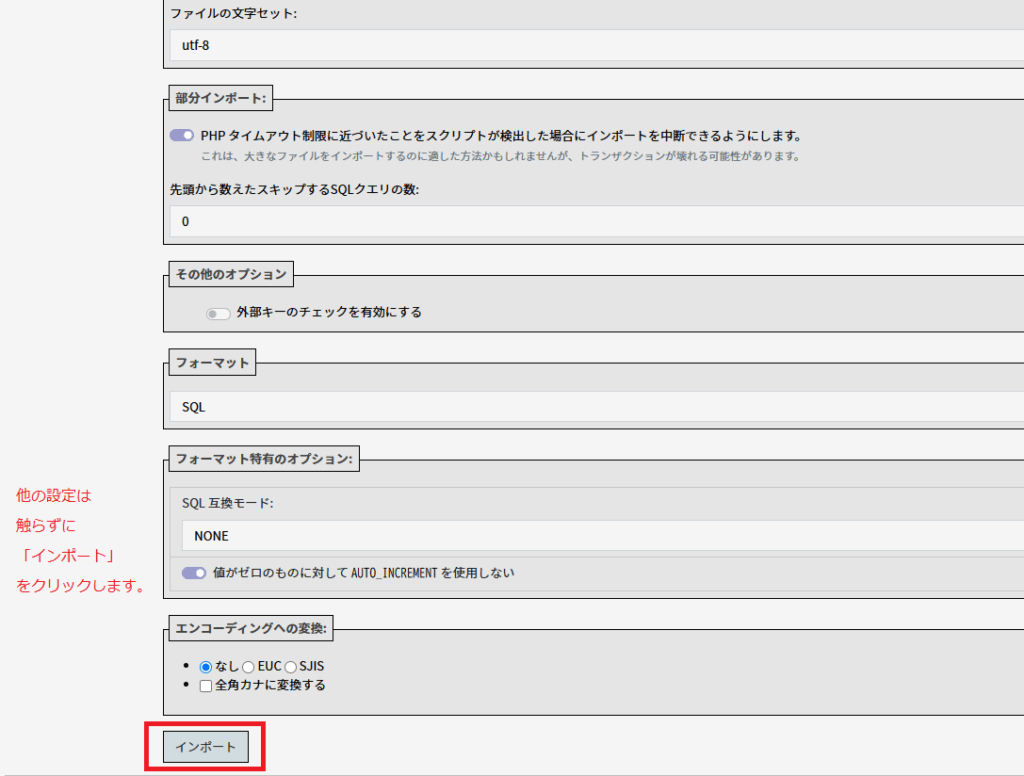Click the フォーマット section heading
Viewport: 1024px width, 776px height.
point(212,365)
